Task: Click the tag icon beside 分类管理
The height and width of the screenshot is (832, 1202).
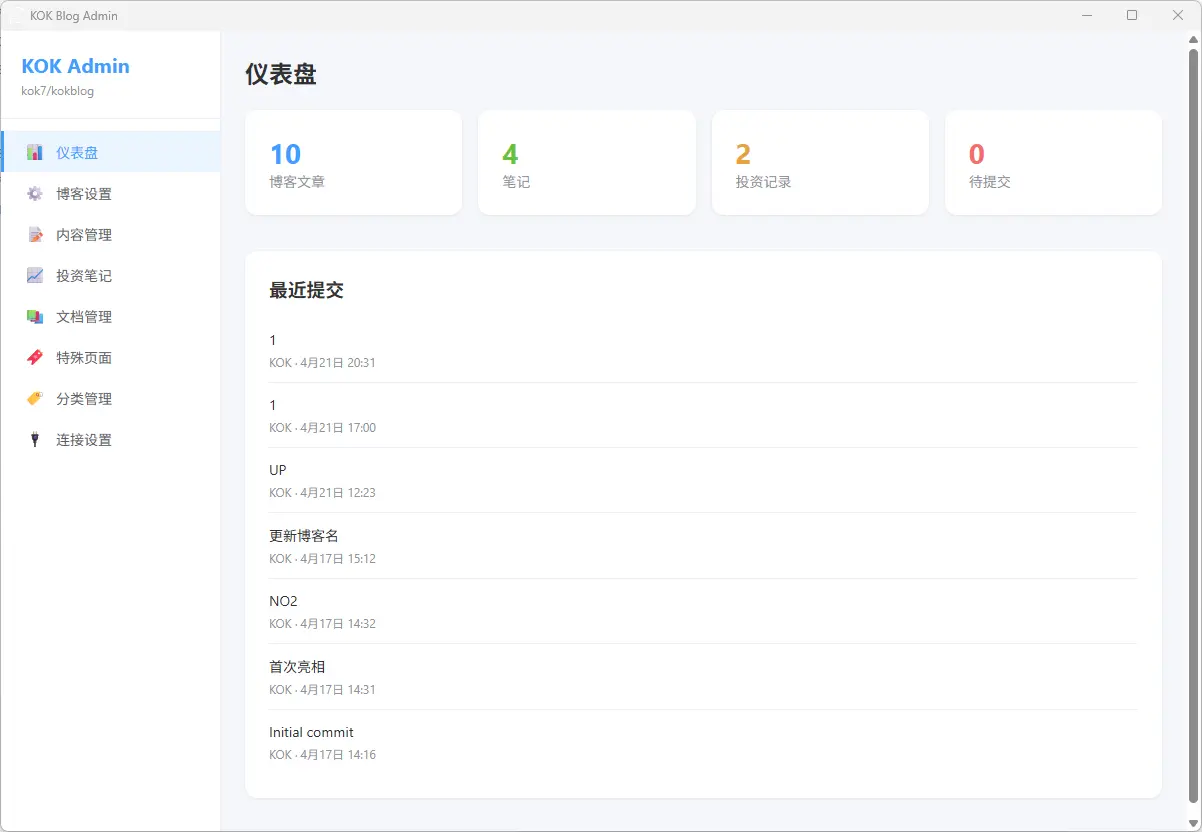Action: coord(35,399)
